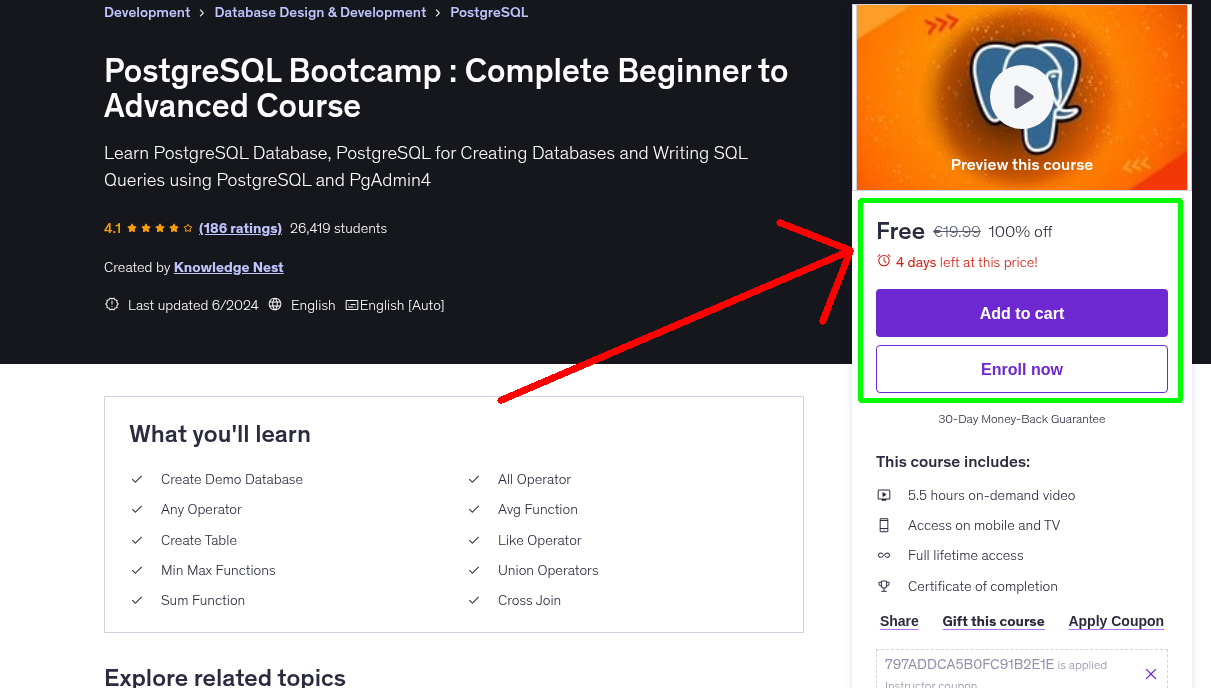This screenshot has height=688, width=1211.
Task: Click checkmark next to Any Operator
Action: coord(138,509)
